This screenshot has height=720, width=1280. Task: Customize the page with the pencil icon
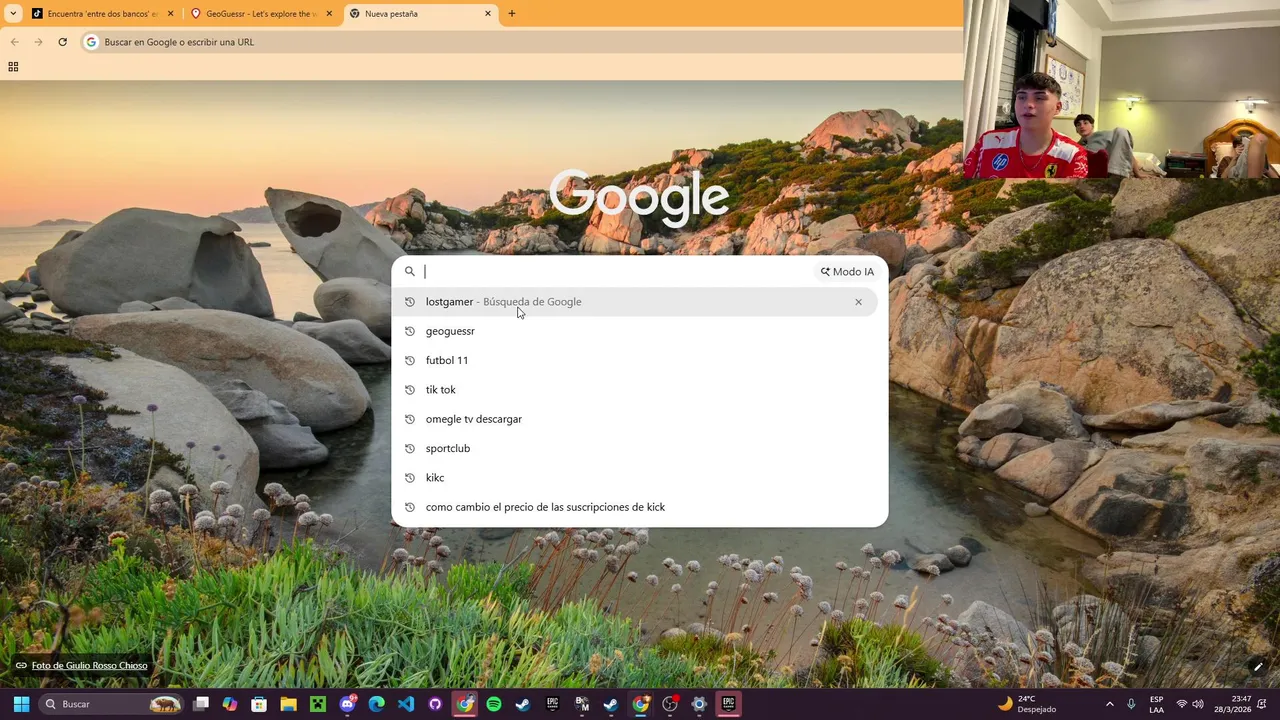coord(1258,667)
